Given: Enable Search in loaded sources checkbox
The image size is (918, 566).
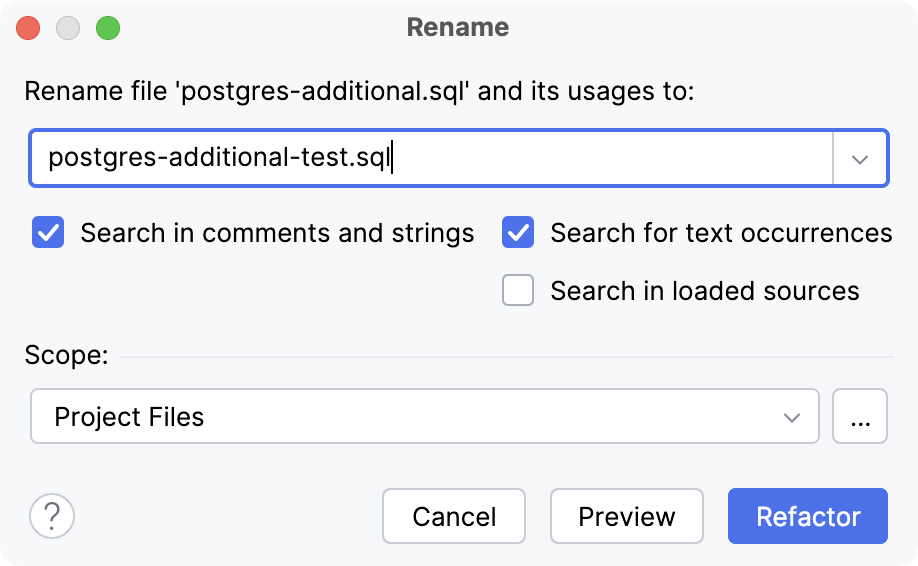Looking at the screenshot, I should coord(518,291).
